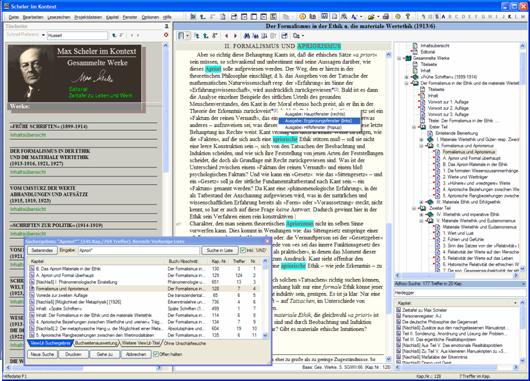Open the Optionen menu

(150, 17)
